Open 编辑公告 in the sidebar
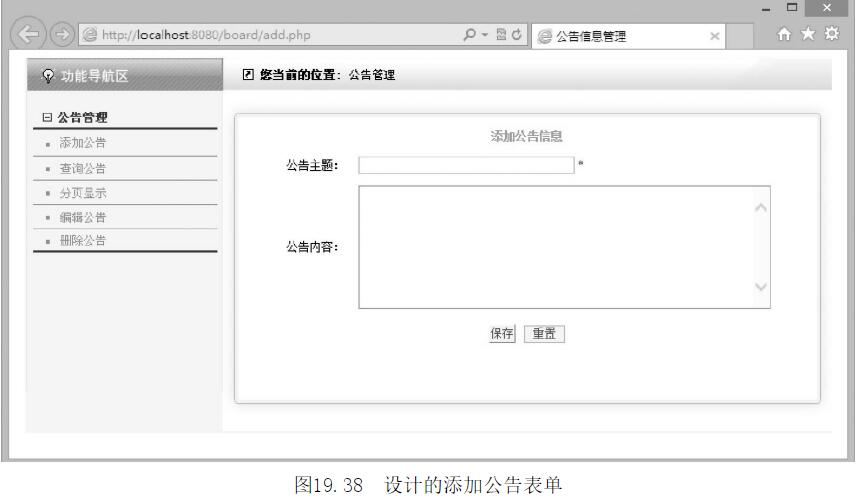Screen dimensions: 860x497 (x=82, y=217)
